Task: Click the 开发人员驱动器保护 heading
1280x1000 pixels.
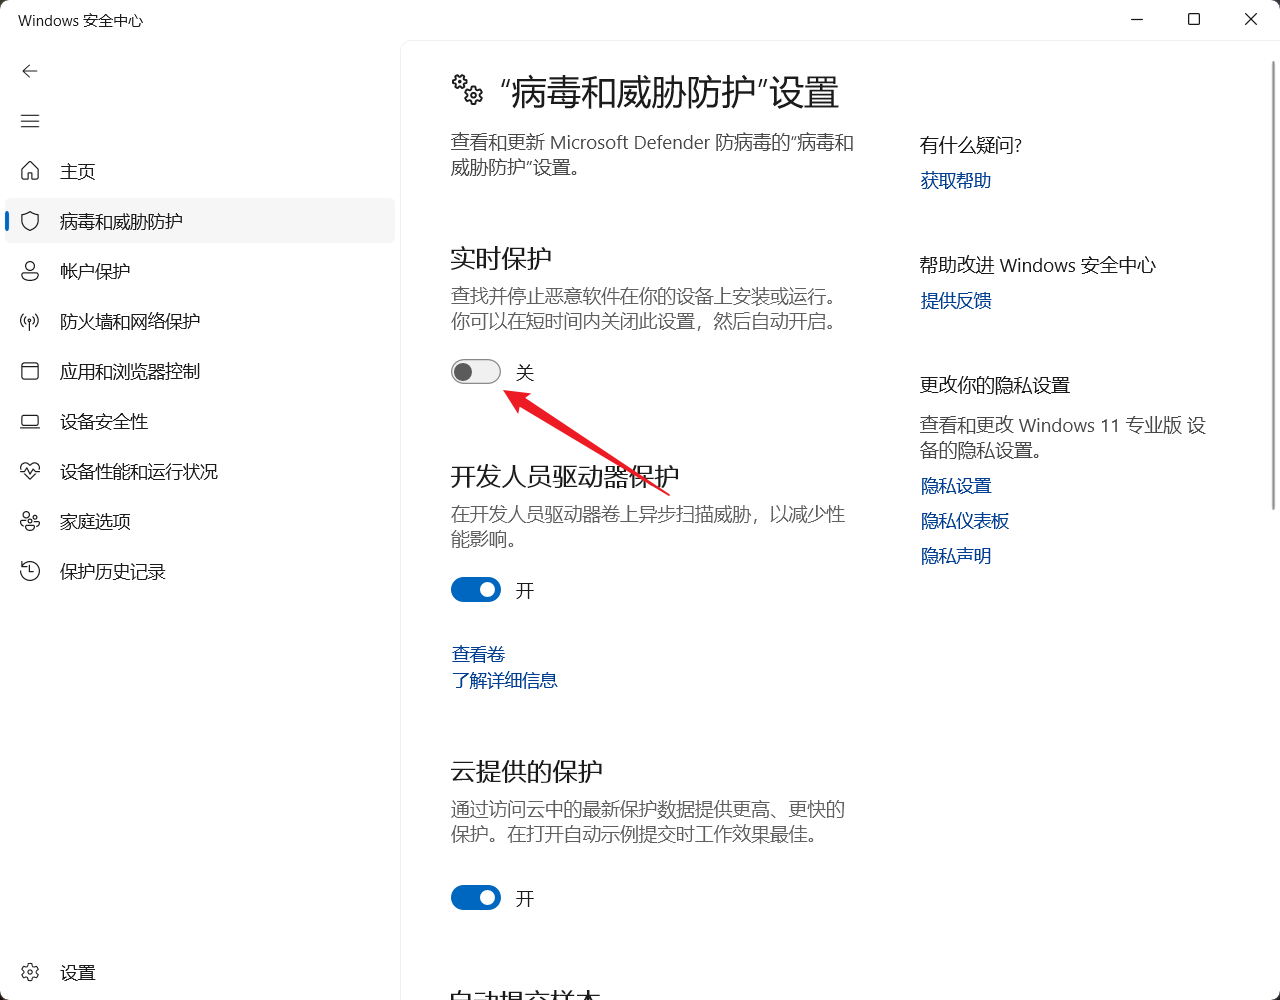Action: (x=565, y=477)
